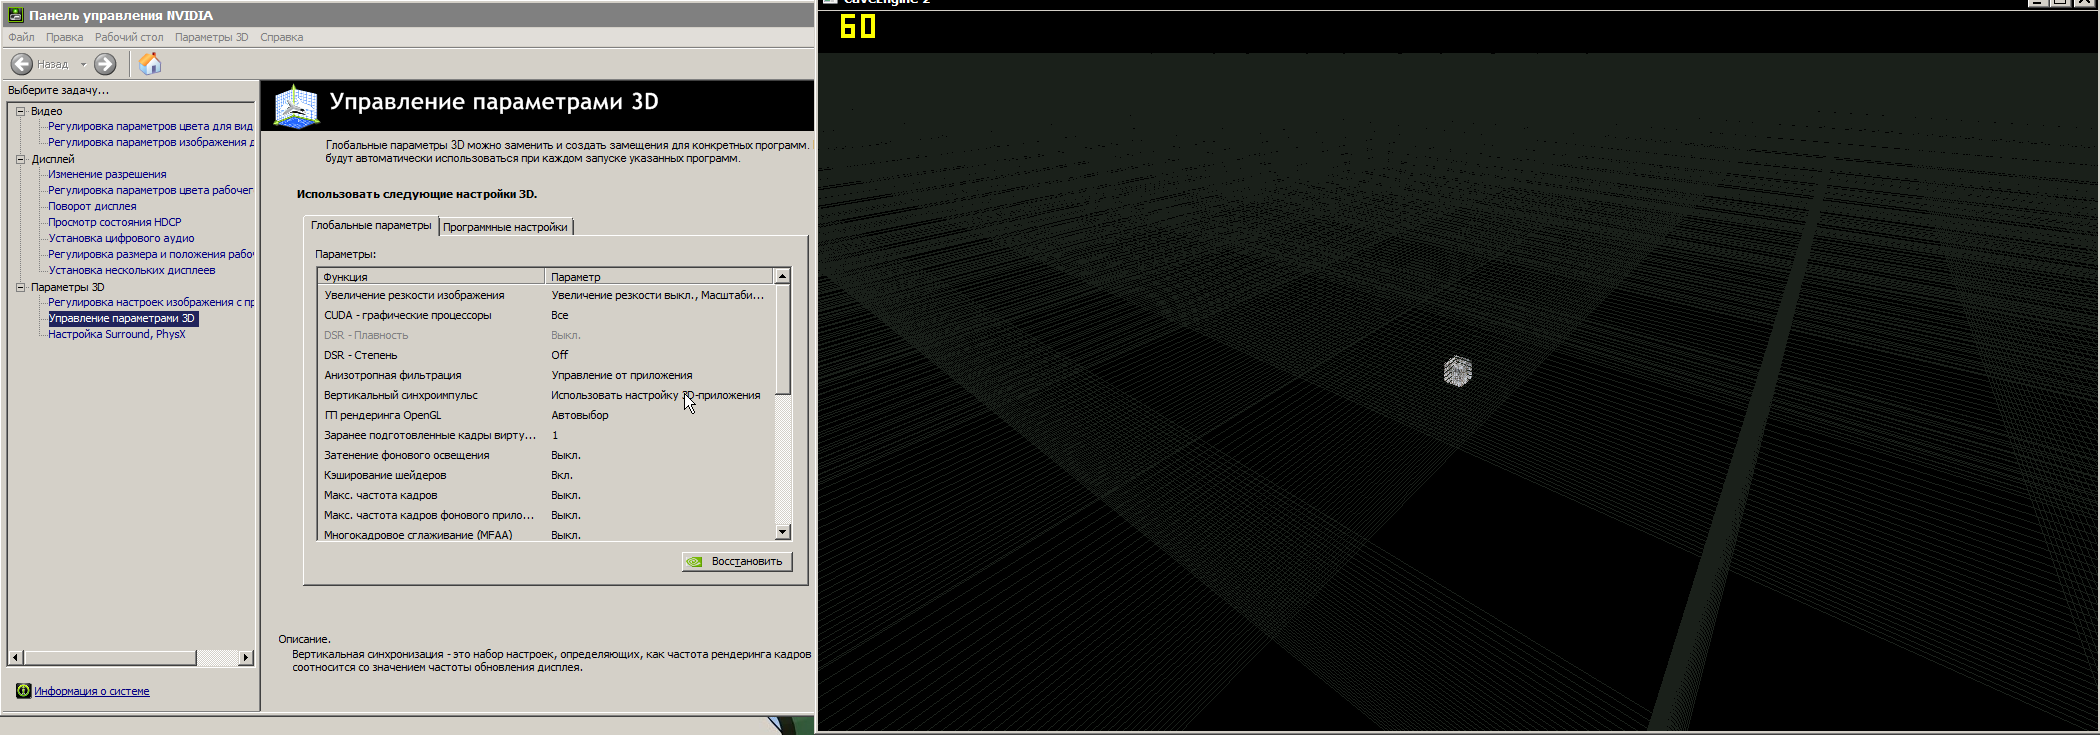Select 'Изменение разрешения' in the task tree
This screenshot has width=2100, height=735.
[107, 174]
